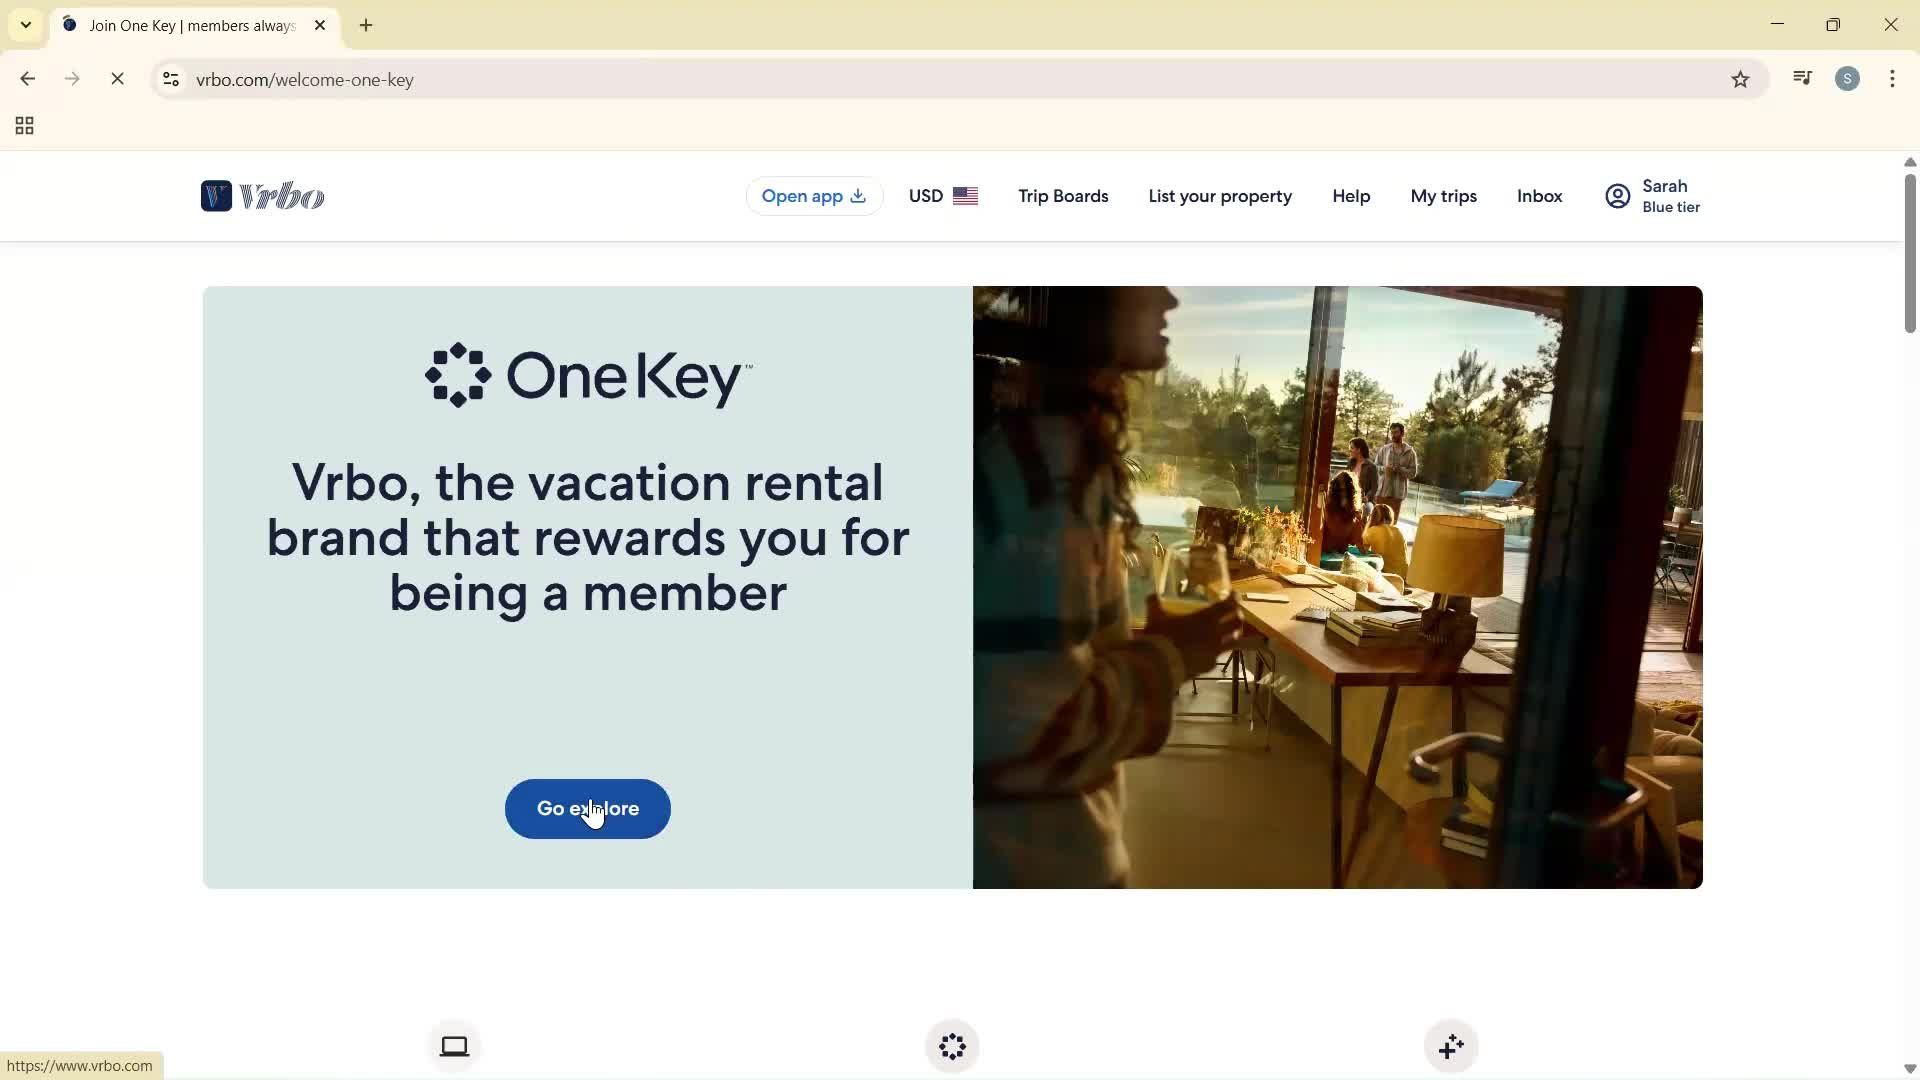Image resolution: width=1920 pixels, height=1080 pixels.
Task: Click the Vrbo logo
Action: click(x=262, y=195)
